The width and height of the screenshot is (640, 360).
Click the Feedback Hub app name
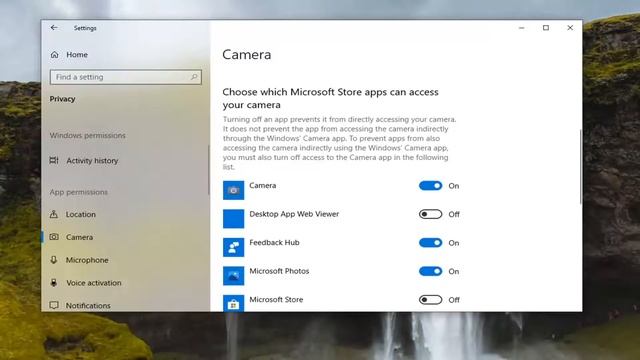pyautogui.click(x=274, y=242)
